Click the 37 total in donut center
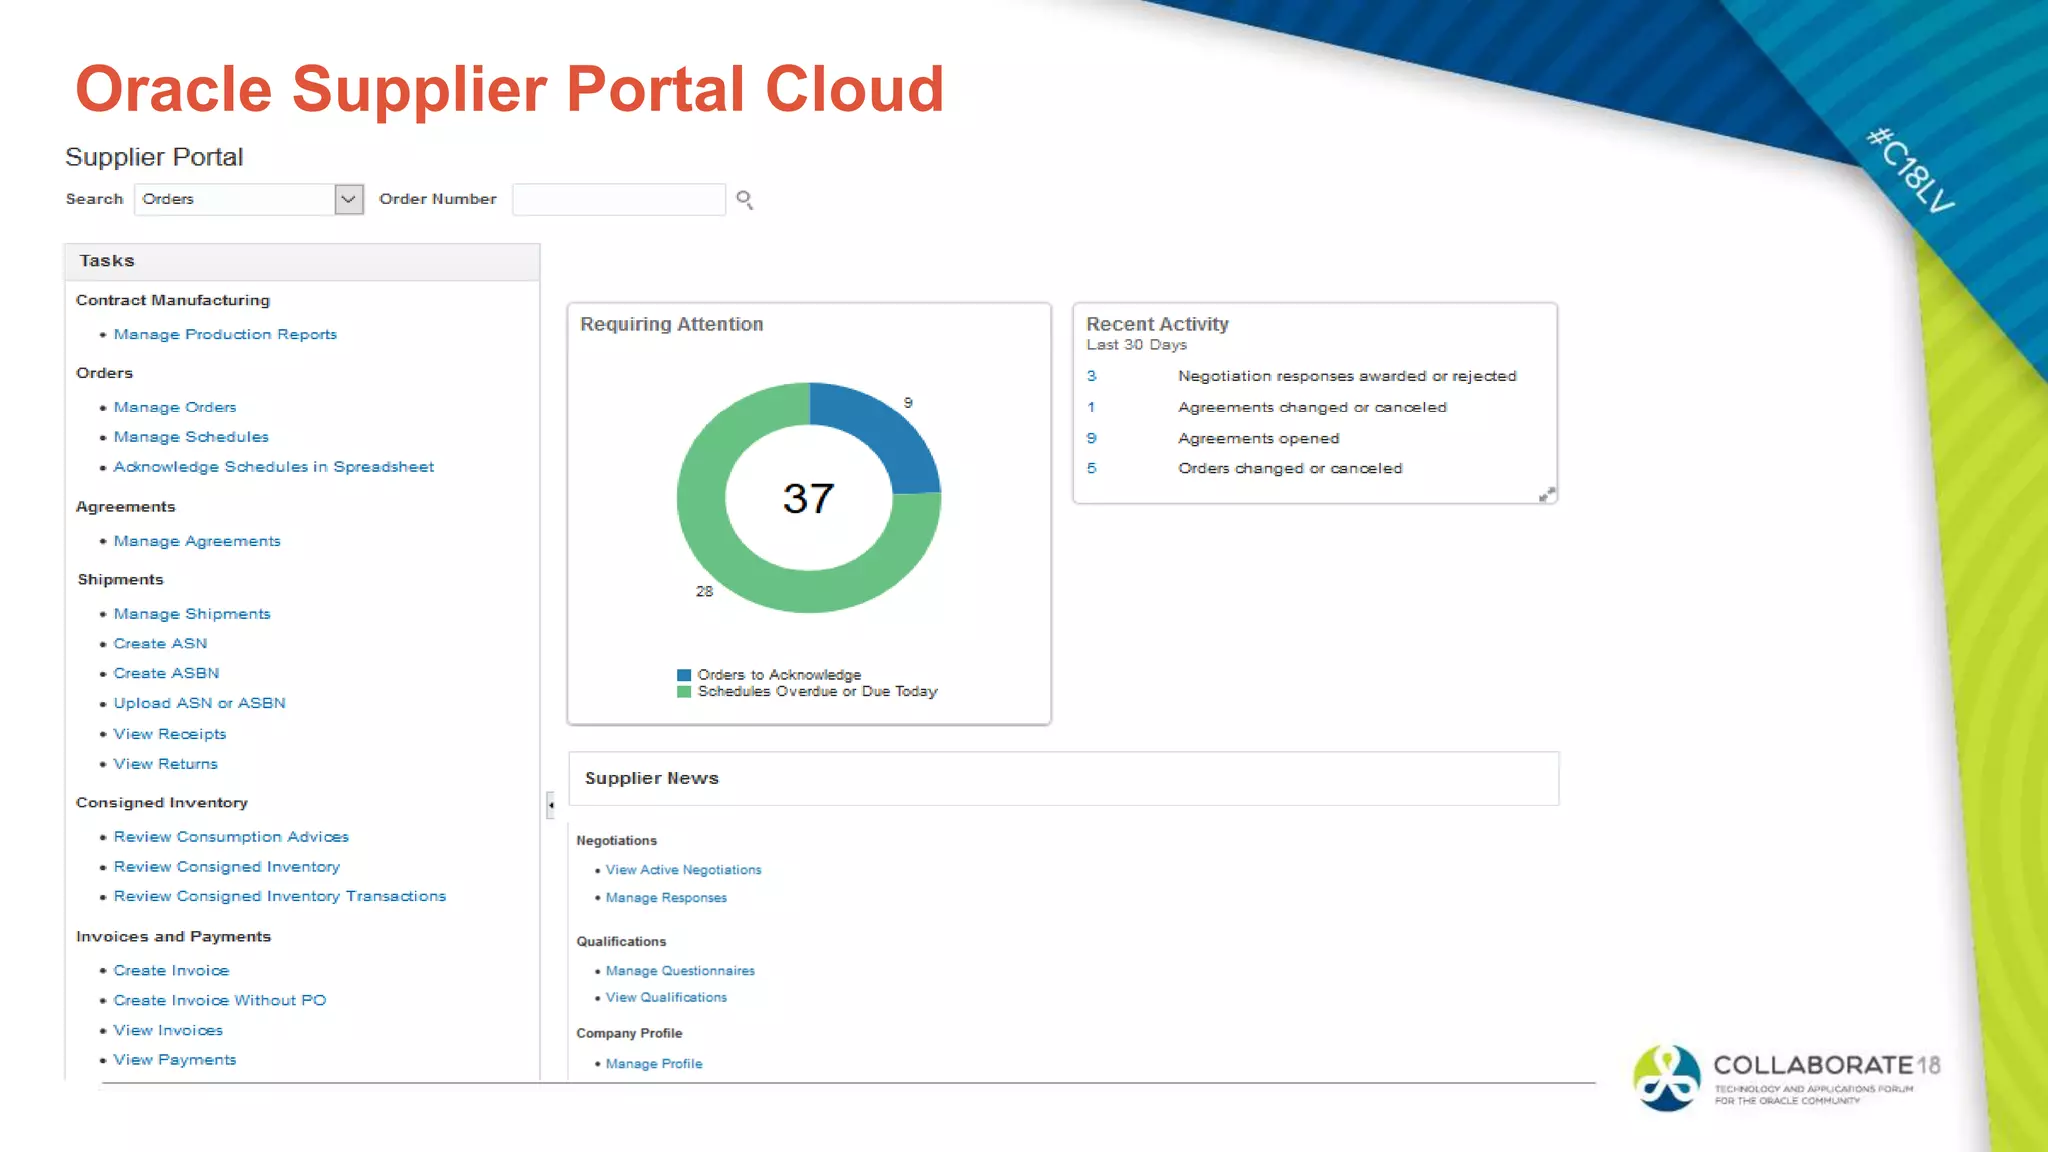Image resolution: width=2048 pixels, height=1152 pixels. point(808,498)
